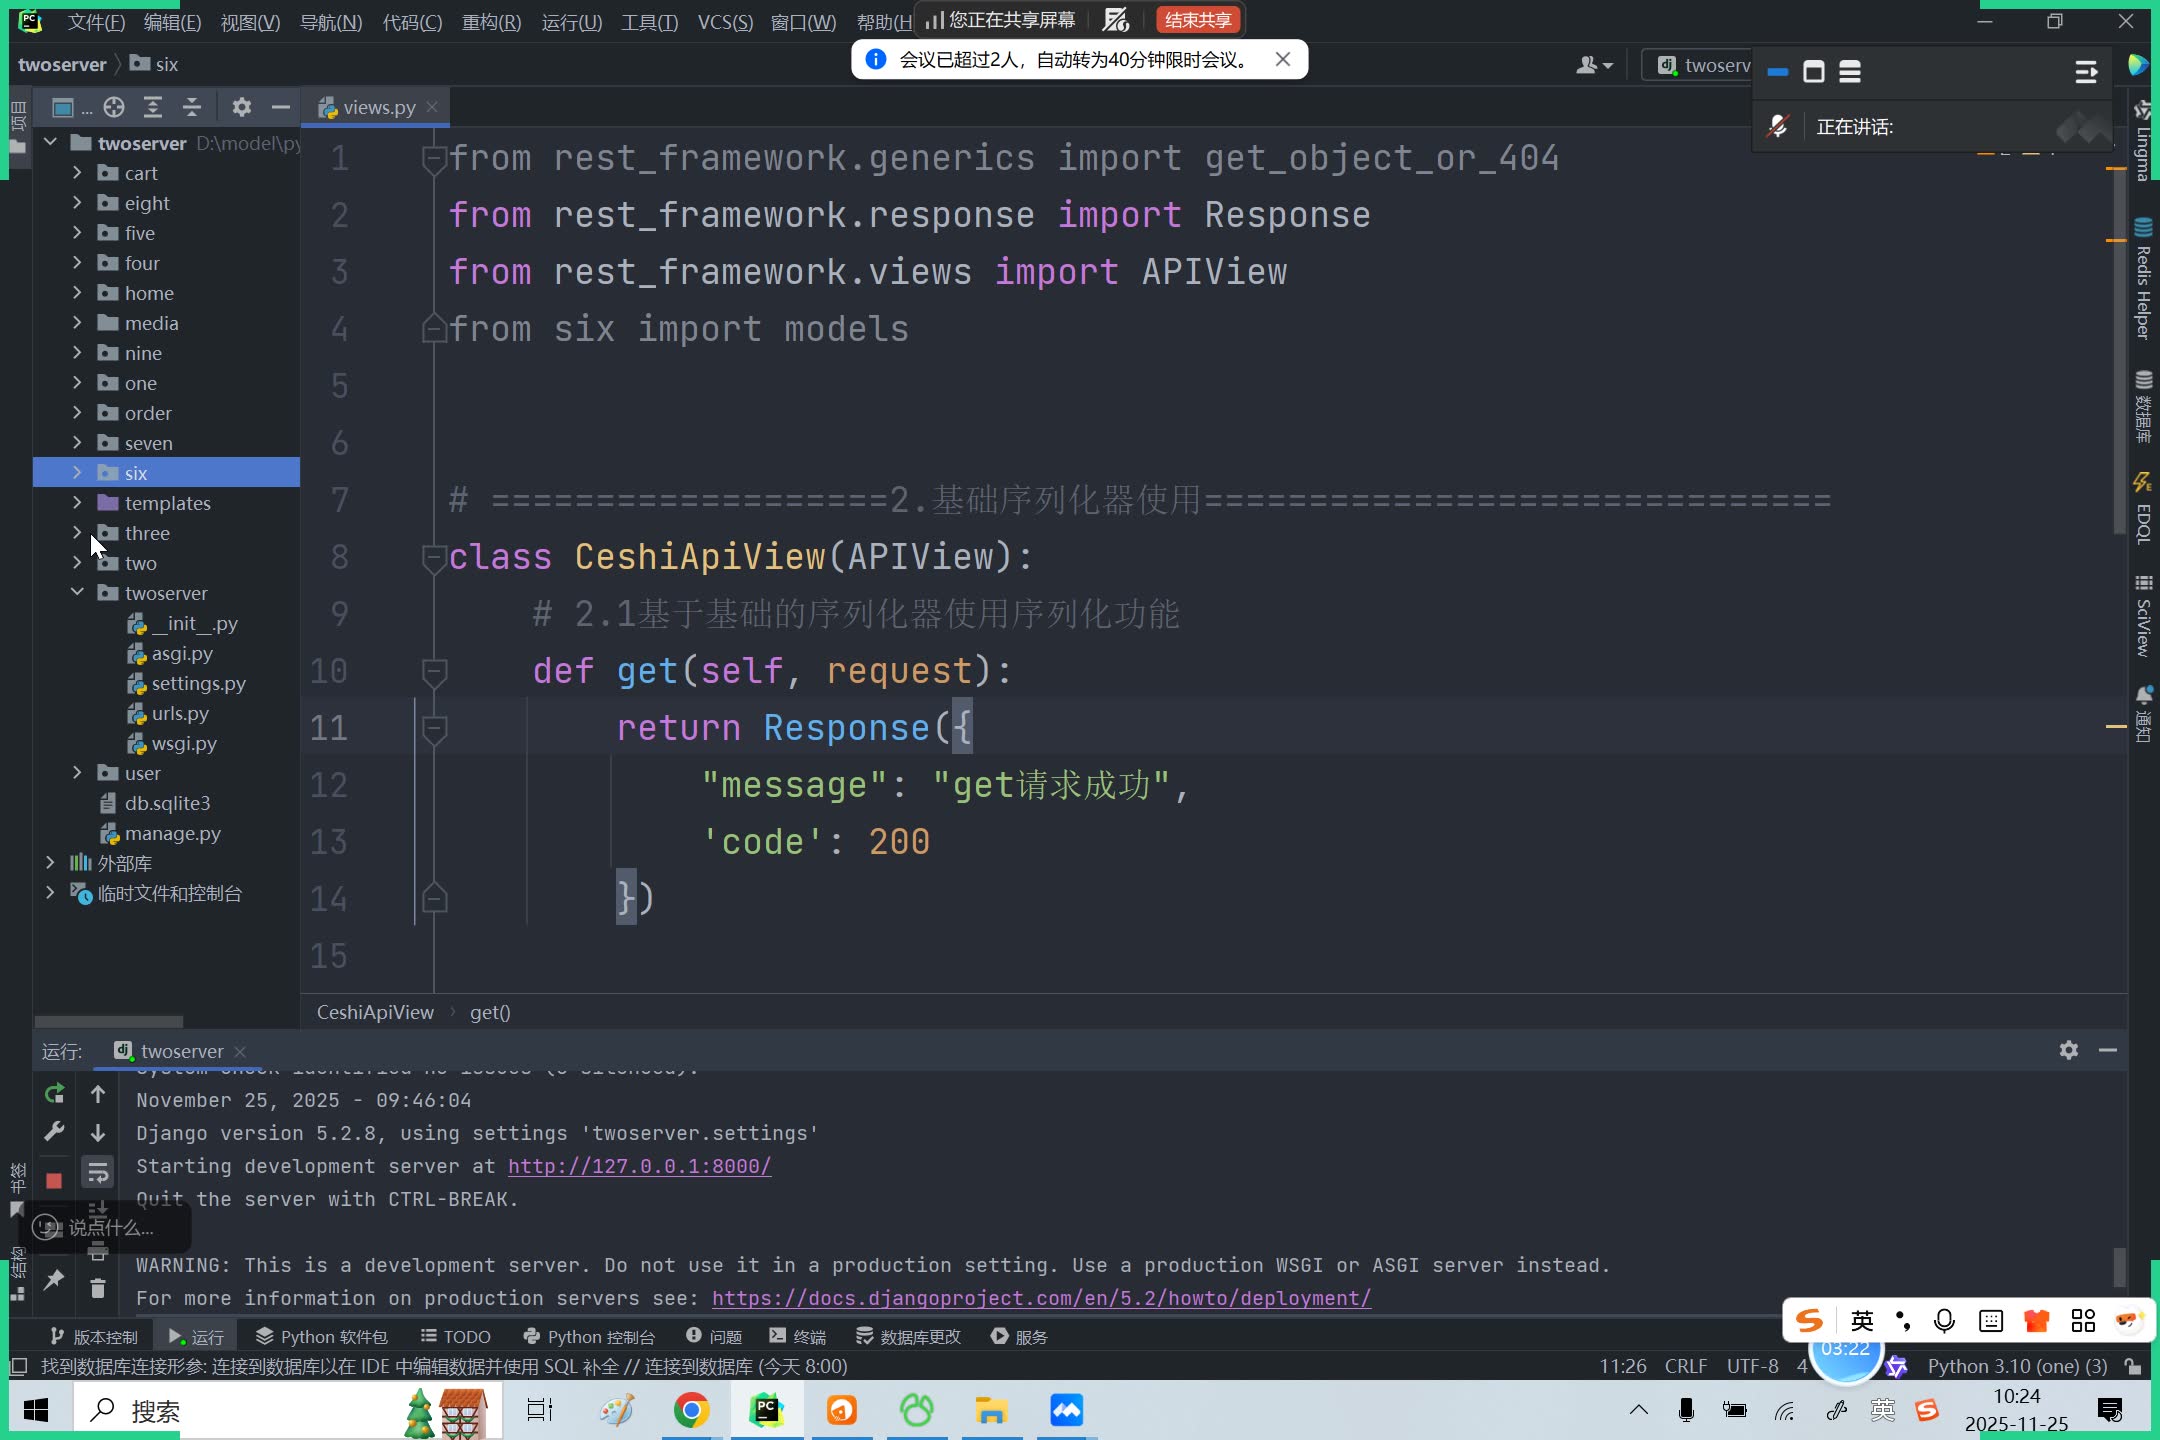Fold the CeshiApiView class at line 8
Viewport: 2160px width, 1440px height.
(x=434, y=557)
